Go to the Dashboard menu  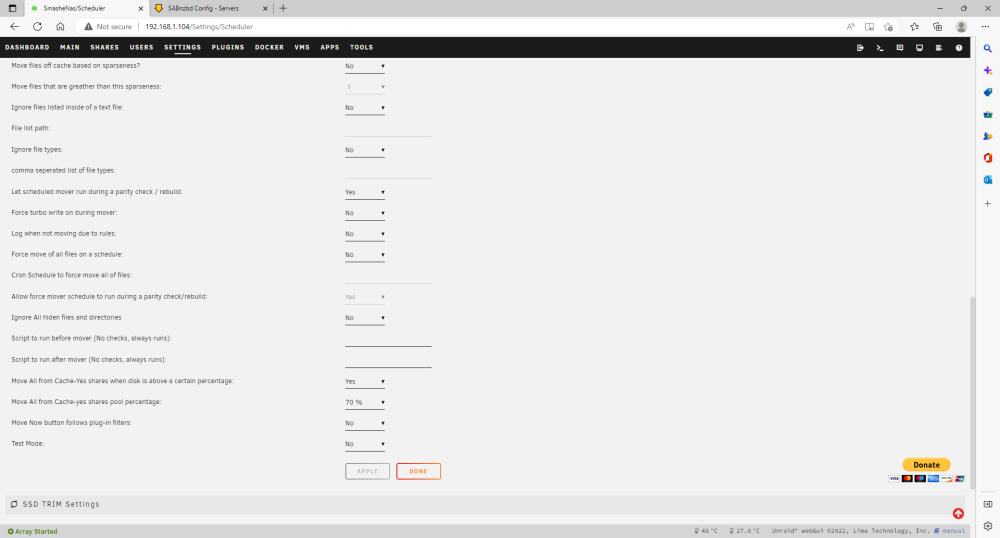[27, 47]
